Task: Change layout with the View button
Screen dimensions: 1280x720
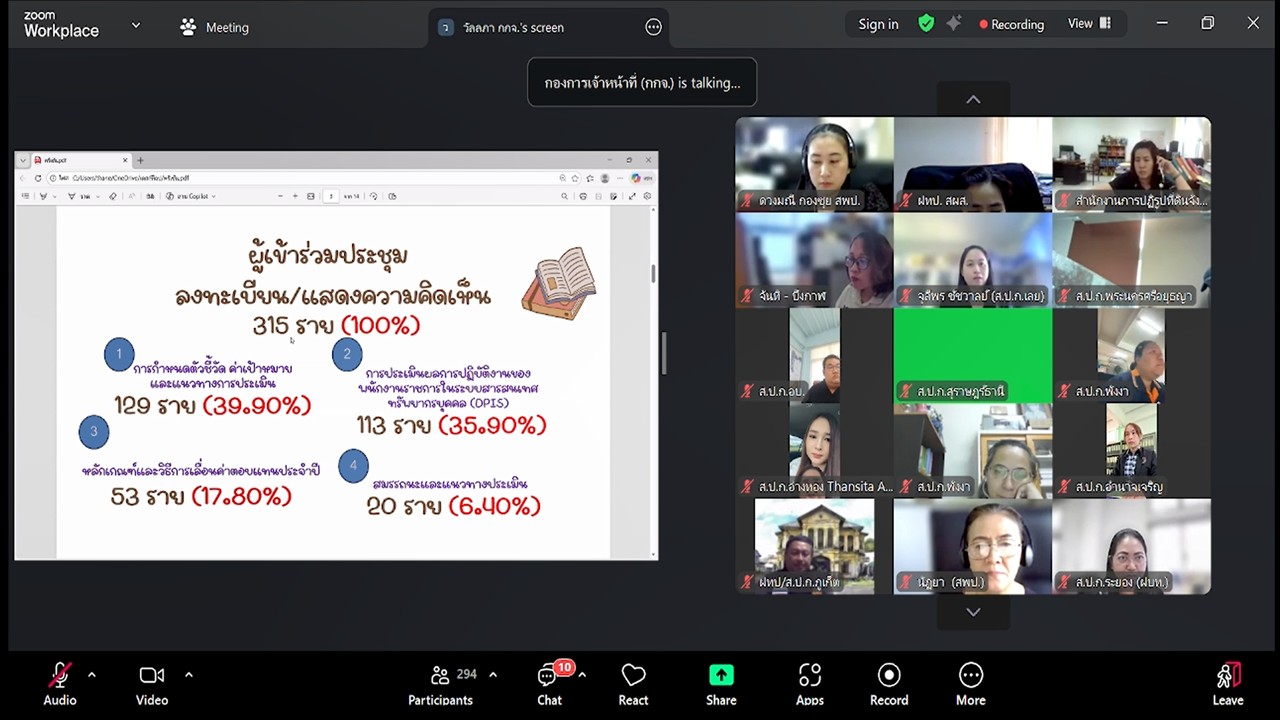Action: [x=1089, y=24]
